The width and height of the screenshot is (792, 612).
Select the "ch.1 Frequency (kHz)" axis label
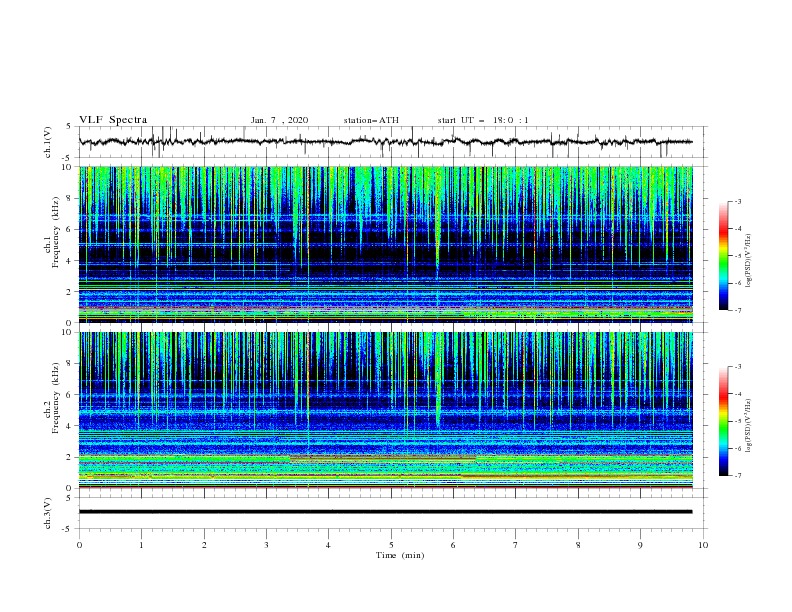click(52, 232)
